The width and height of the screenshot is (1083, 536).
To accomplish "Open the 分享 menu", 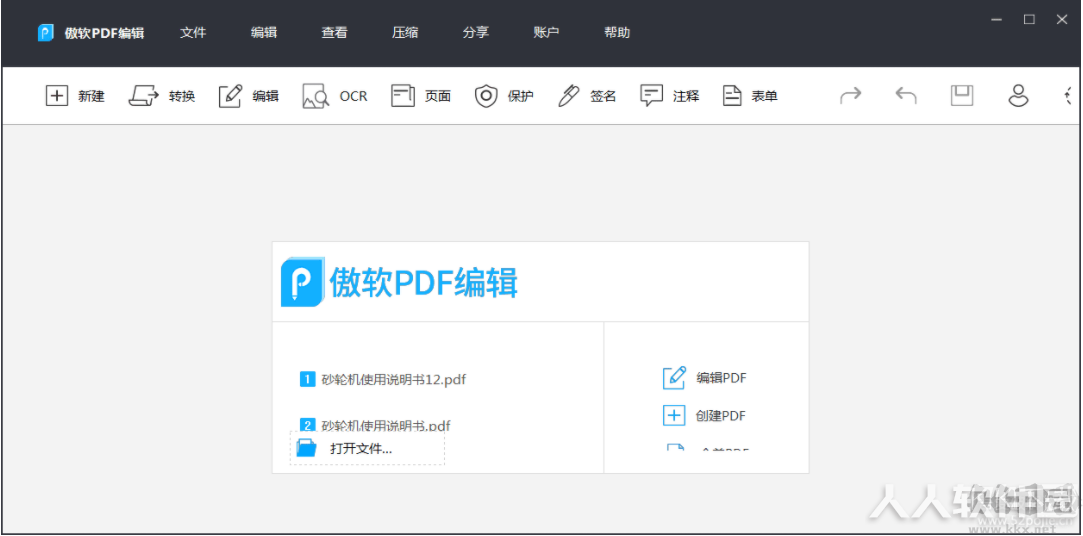I will (476, 32).
